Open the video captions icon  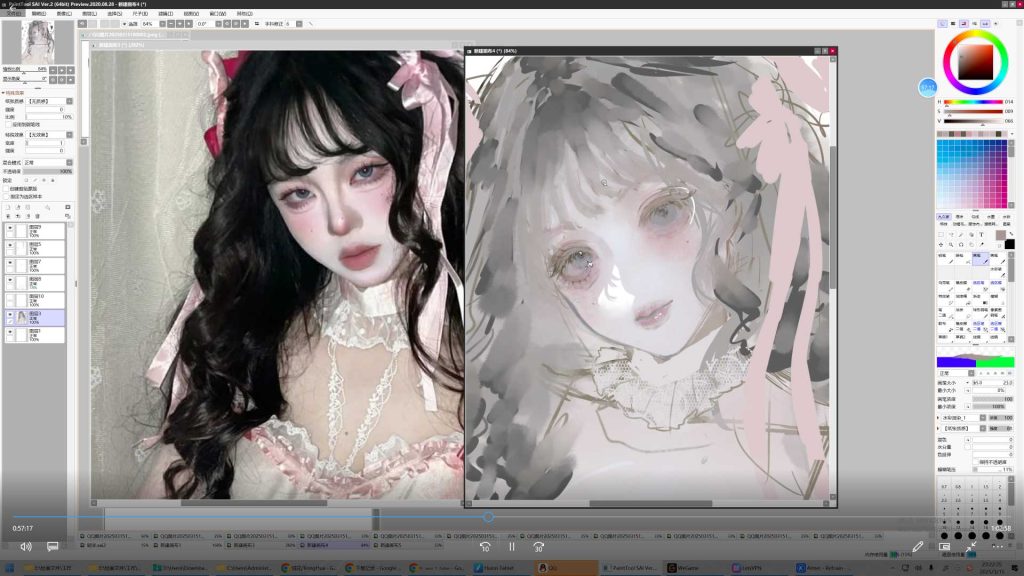[x=52, y=547]
